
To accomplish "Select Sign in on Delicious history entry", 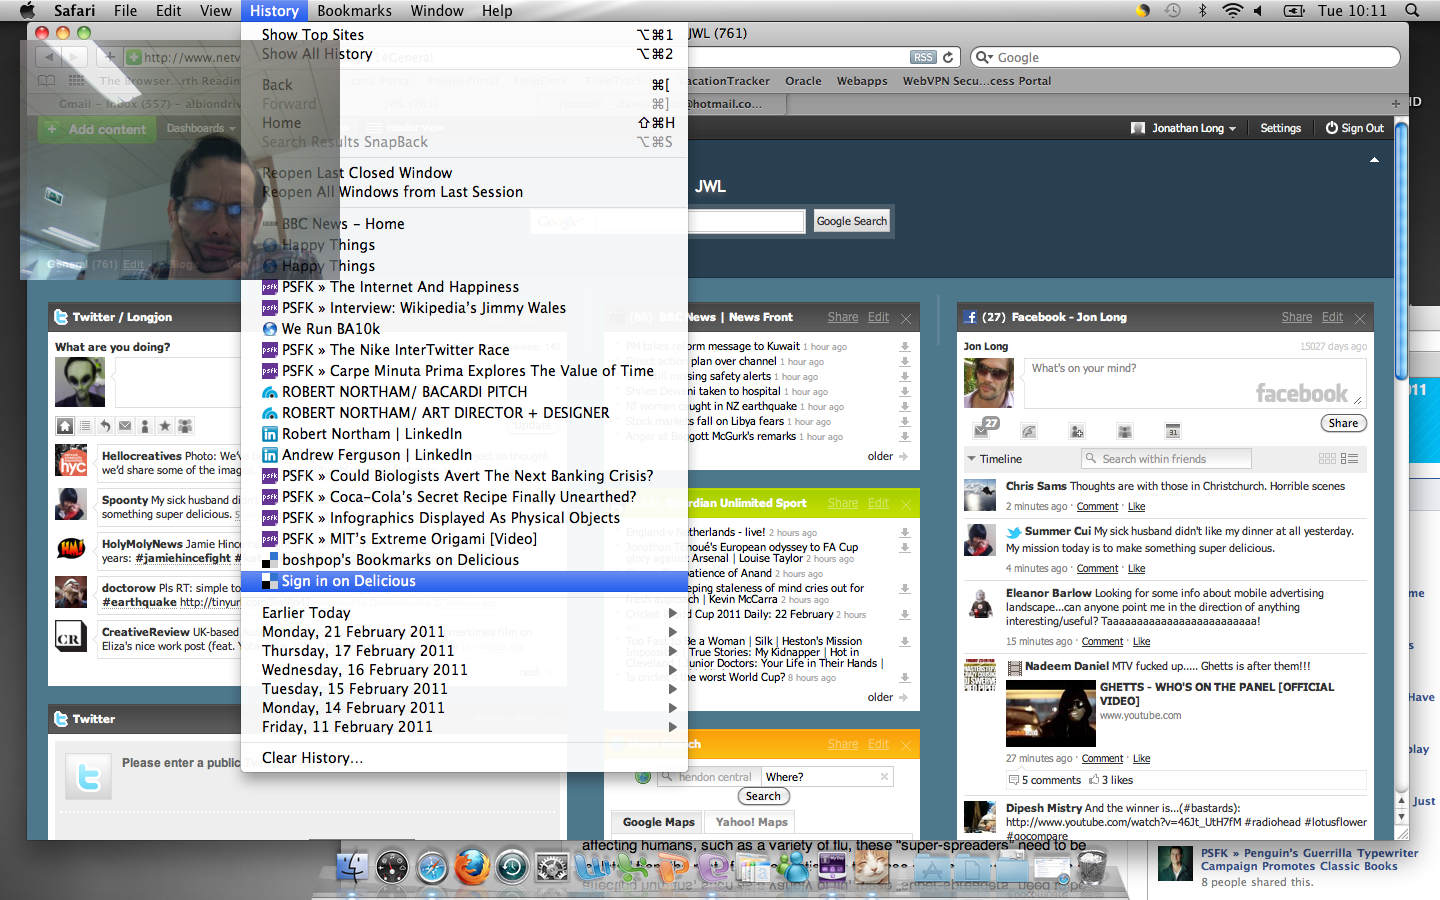I will click(x=348, y=581).
